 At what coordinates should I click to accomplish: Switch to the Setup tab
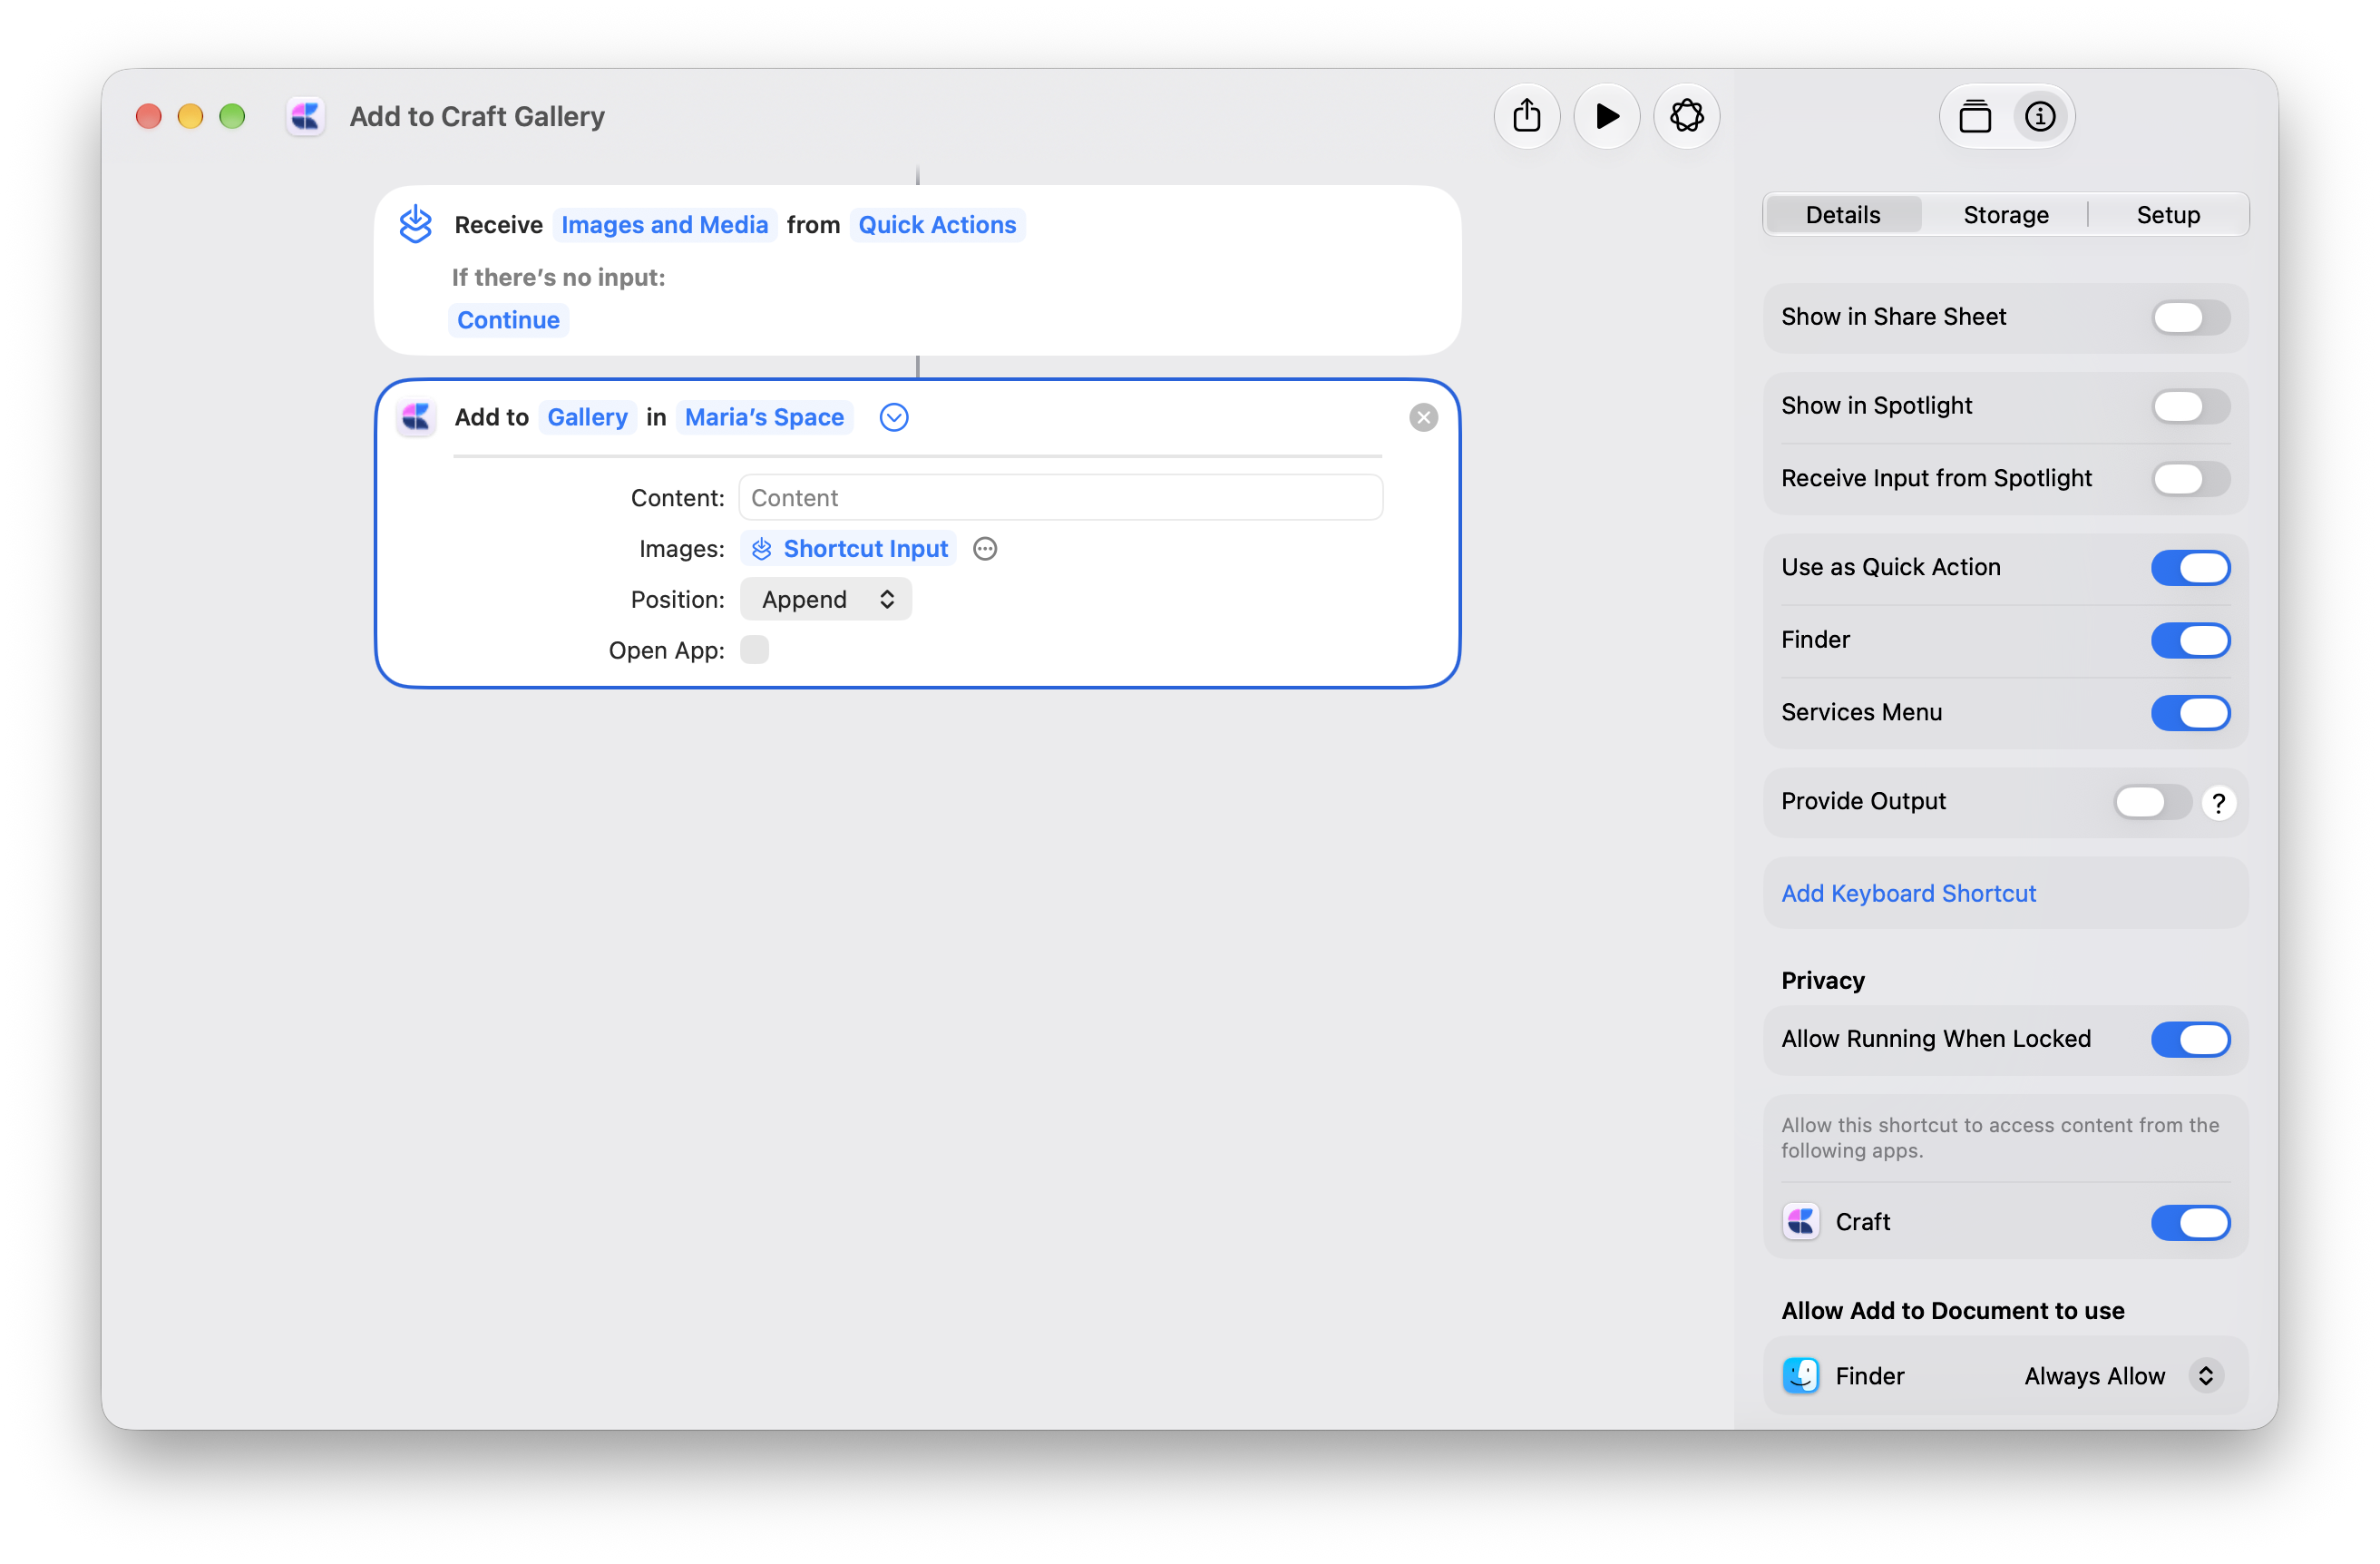2167,215
